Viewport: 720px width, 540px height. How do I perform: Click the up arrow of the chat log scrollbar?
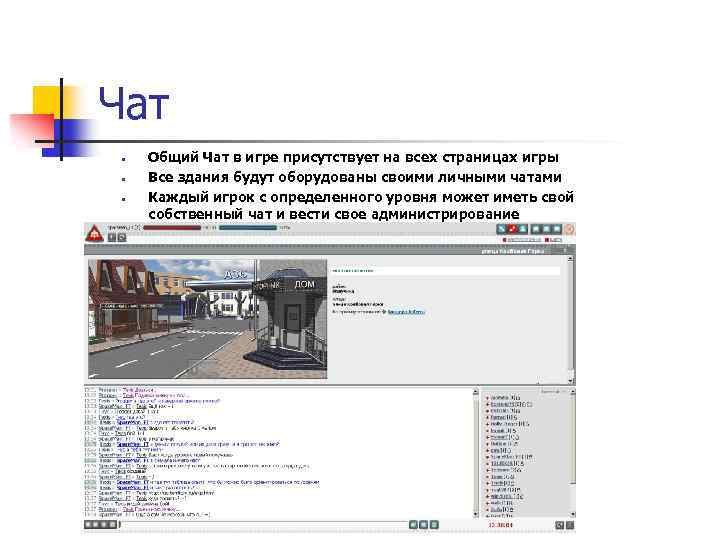pos(475,392)
